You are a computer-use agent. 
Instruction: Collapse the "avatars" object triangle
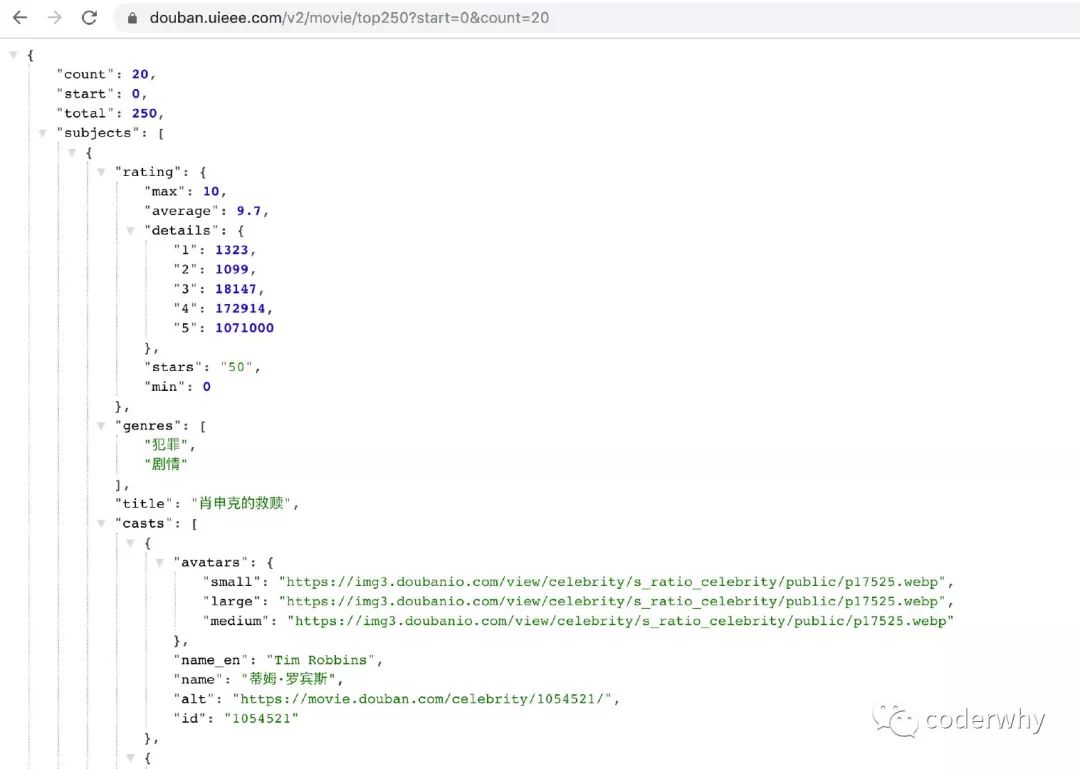click(x=160, y=562)
